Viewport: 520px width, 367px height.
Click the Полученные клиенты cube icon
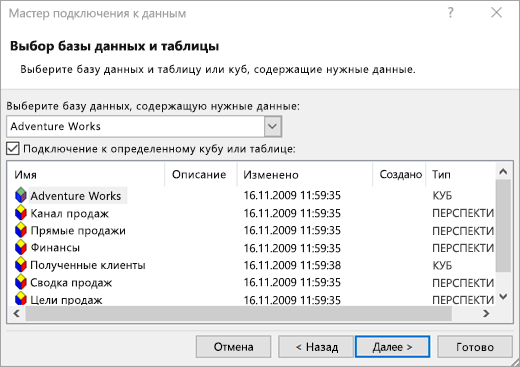pos(21,265)
